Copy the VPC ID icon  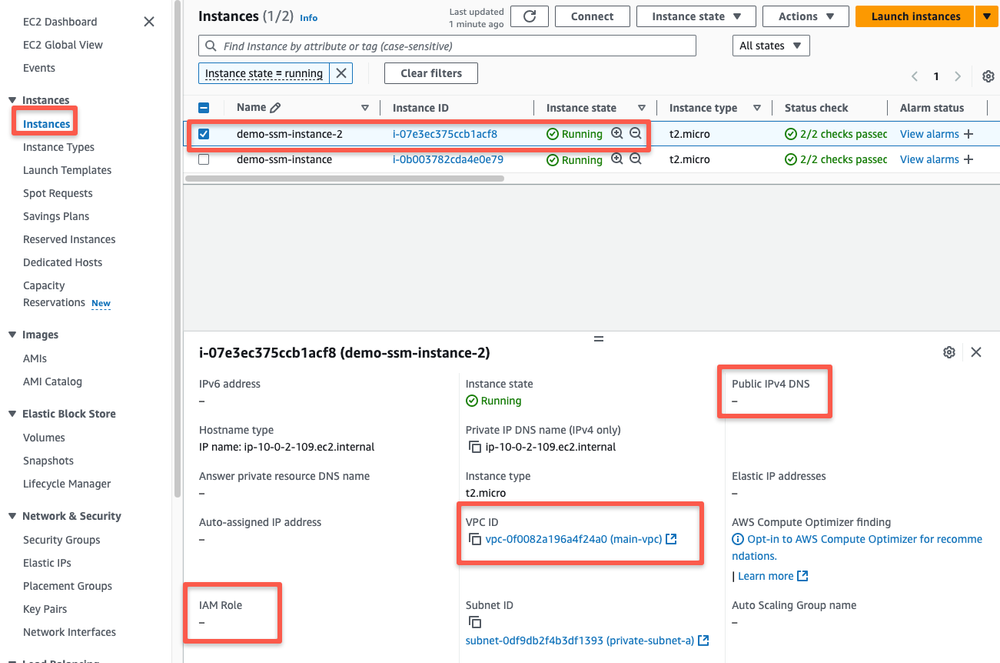(474, 539)
